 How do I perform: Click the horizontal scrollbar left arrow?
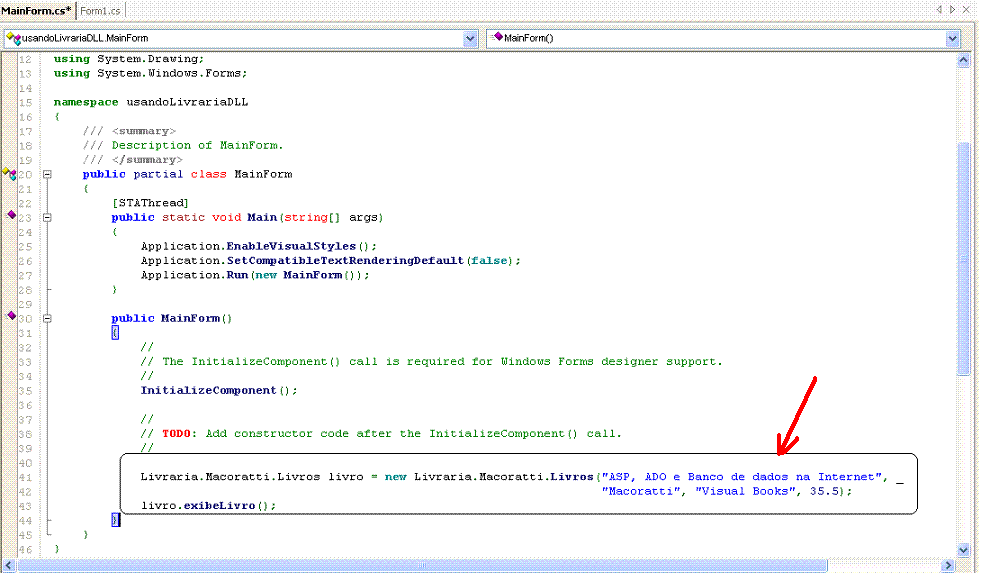point(8,565)
